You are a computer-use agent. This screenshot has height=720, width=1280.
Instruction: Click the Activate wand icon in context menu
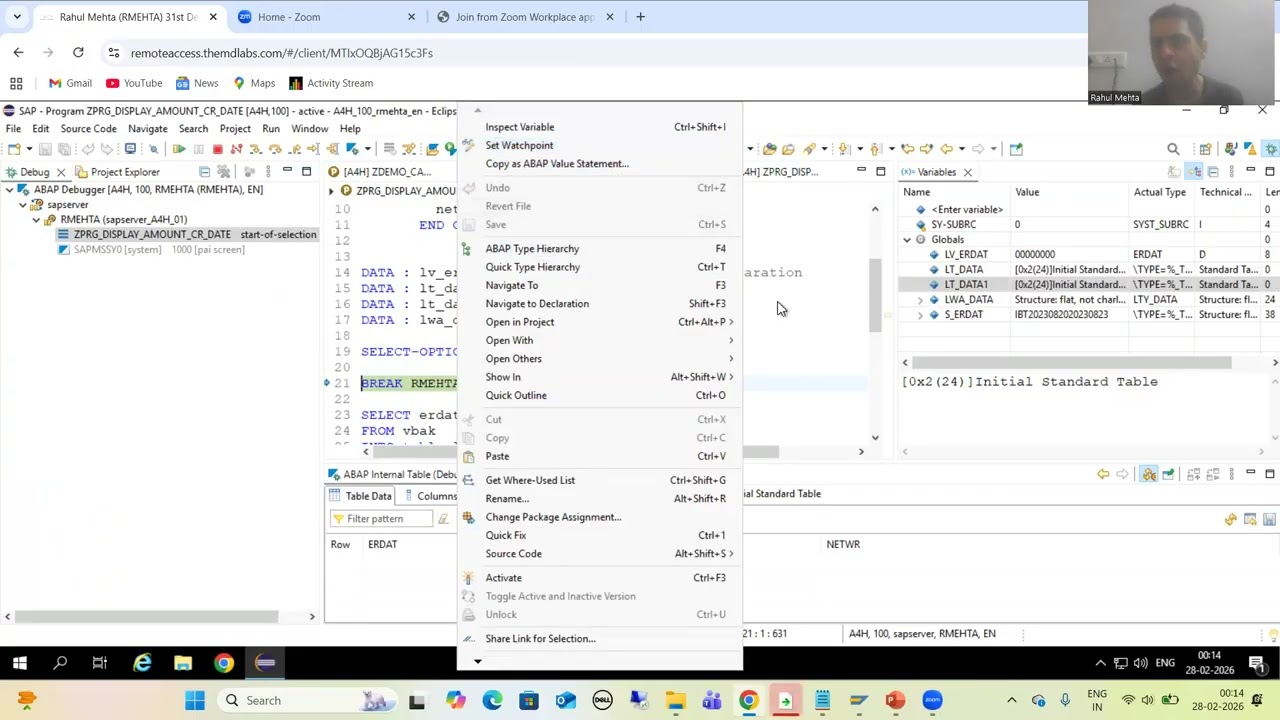[x=468, y=578]
